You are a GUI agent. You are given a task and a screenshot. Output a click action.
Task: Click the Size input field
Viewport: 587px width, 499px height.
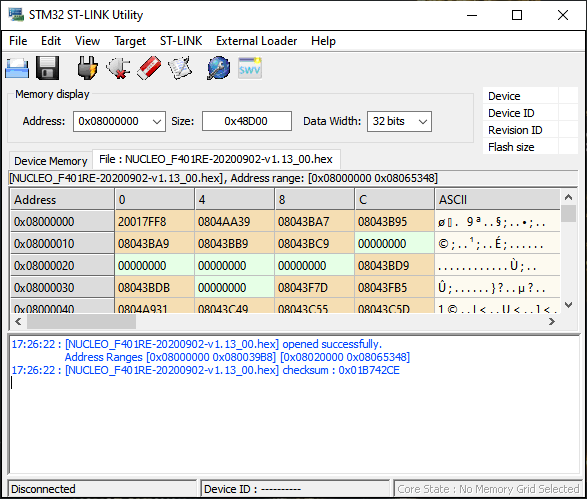[247, 121]
